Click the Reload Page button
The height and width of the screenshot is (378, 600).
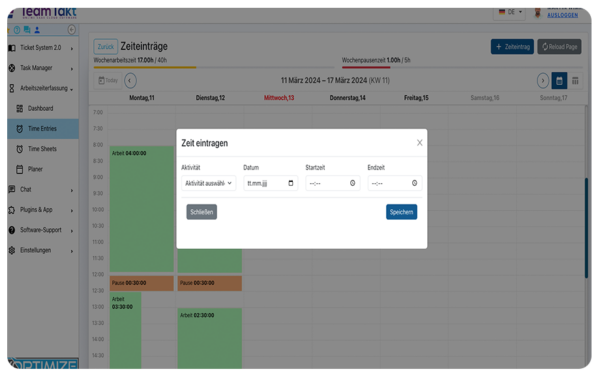click(x=559, y=47)
